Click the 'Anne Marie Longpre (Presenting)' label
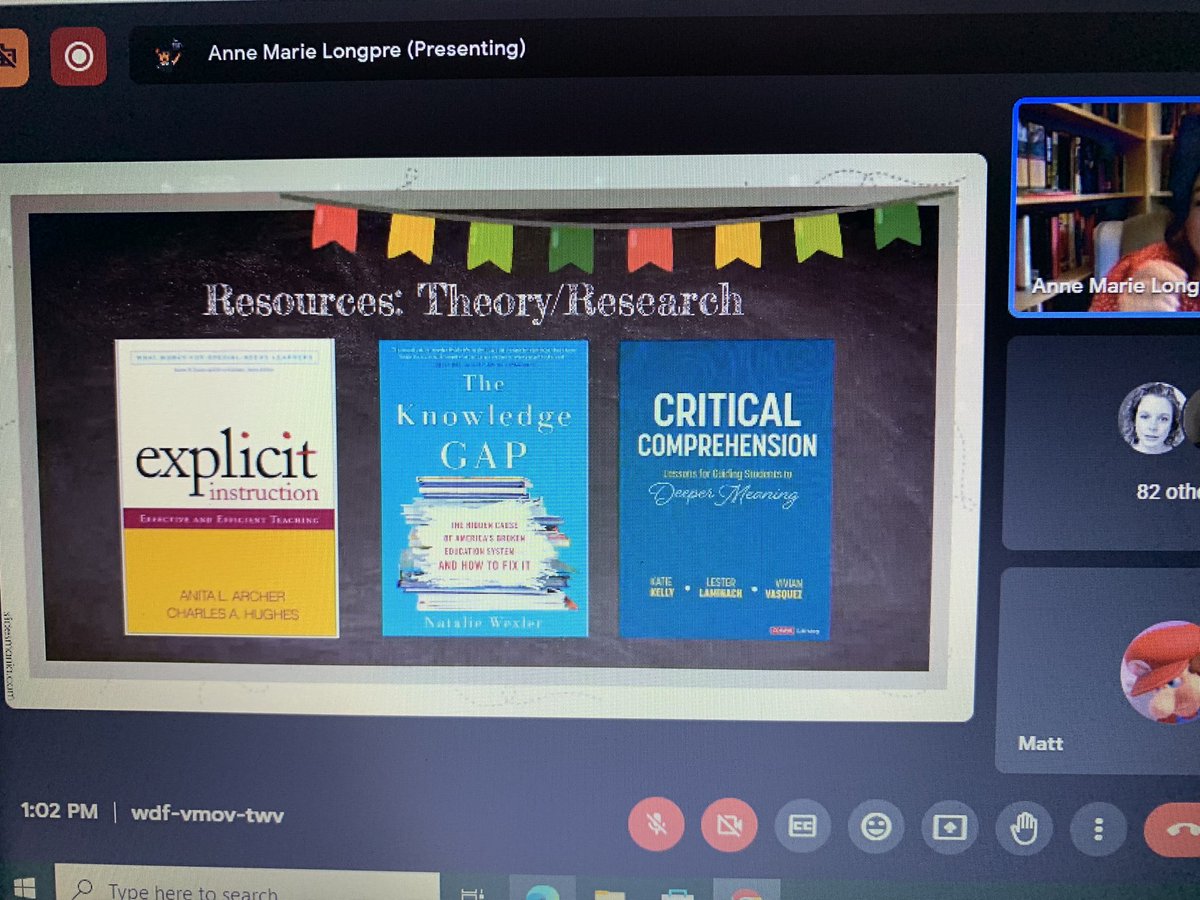 click(x=366, y=50)
